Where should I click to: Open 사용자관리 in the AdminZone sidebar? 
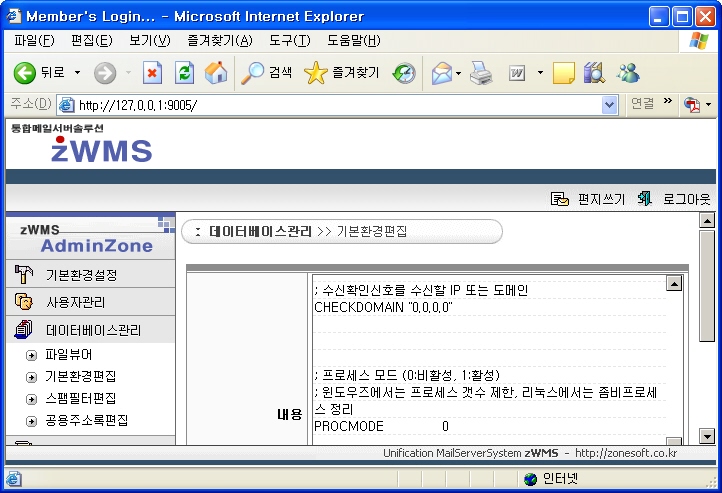point(75,302)
